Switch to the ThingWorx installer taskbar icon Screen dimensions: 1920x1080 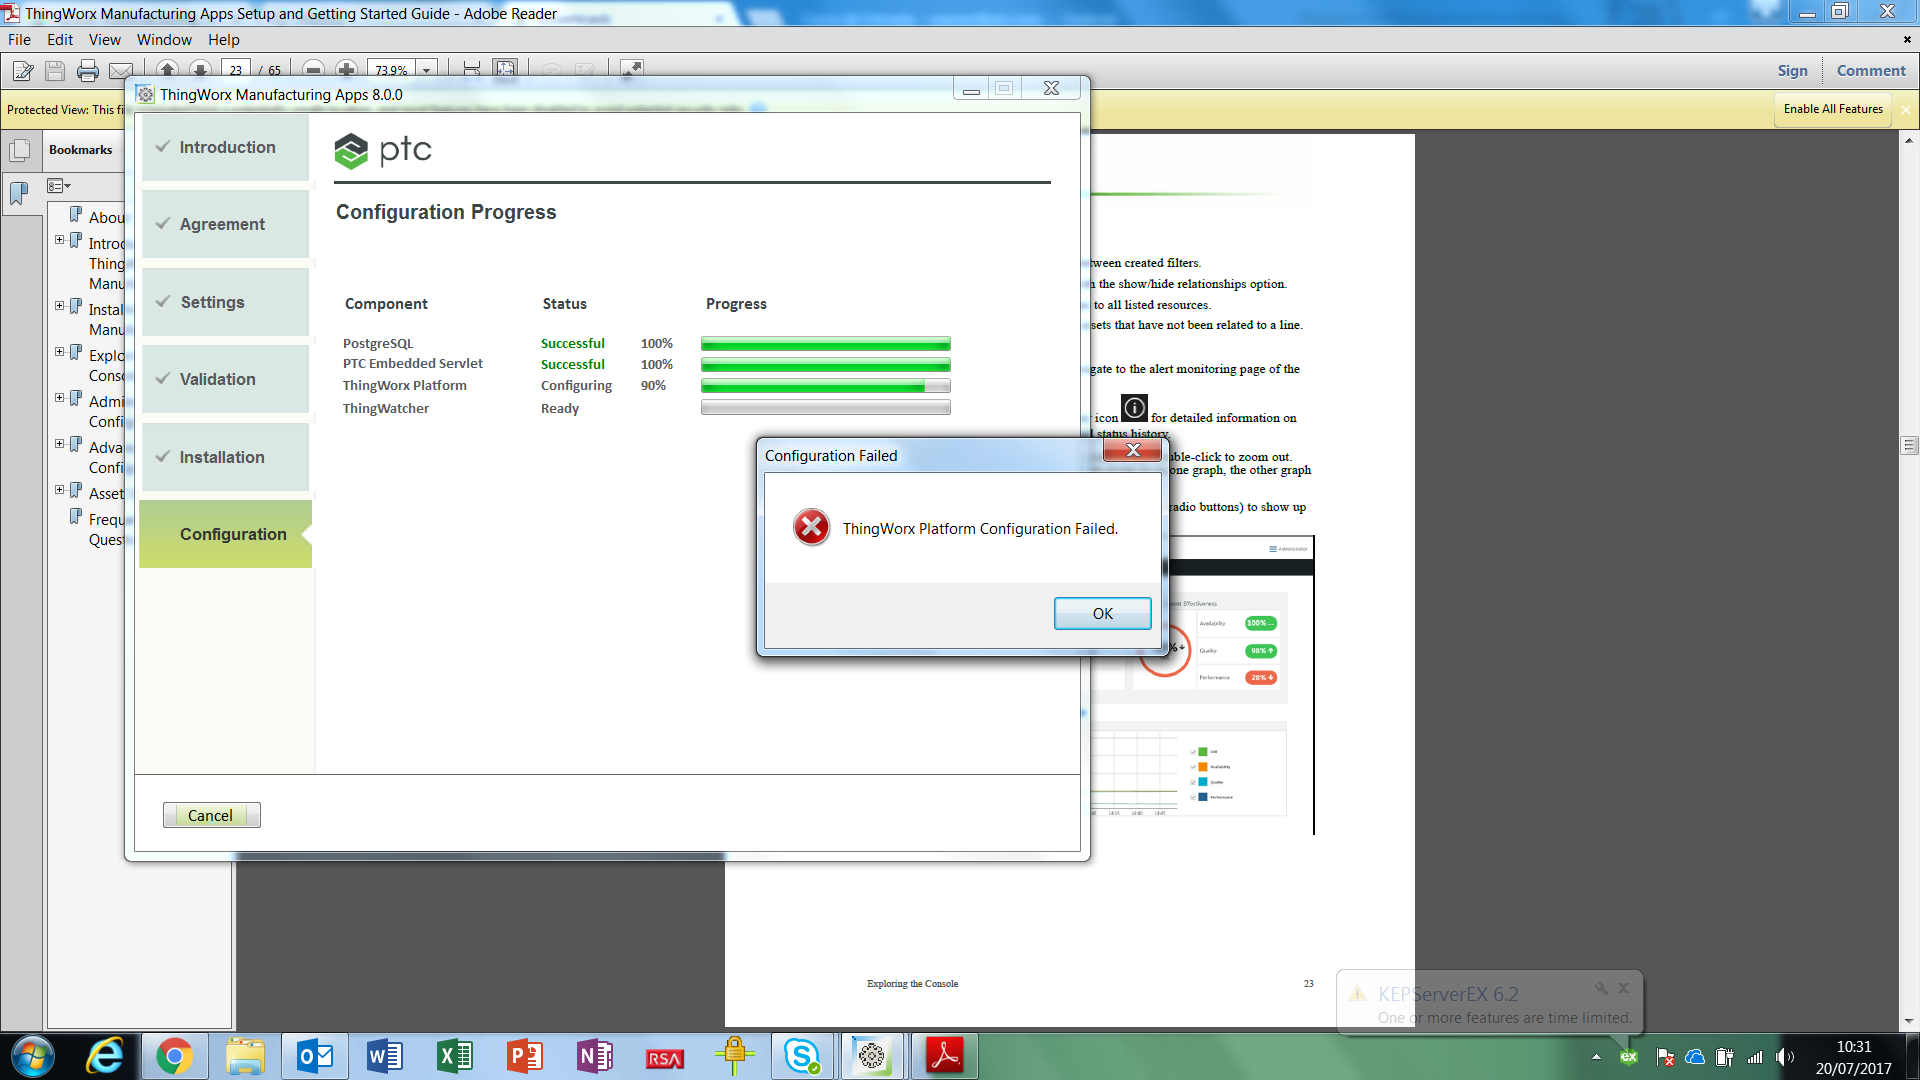coord(872,1056)
